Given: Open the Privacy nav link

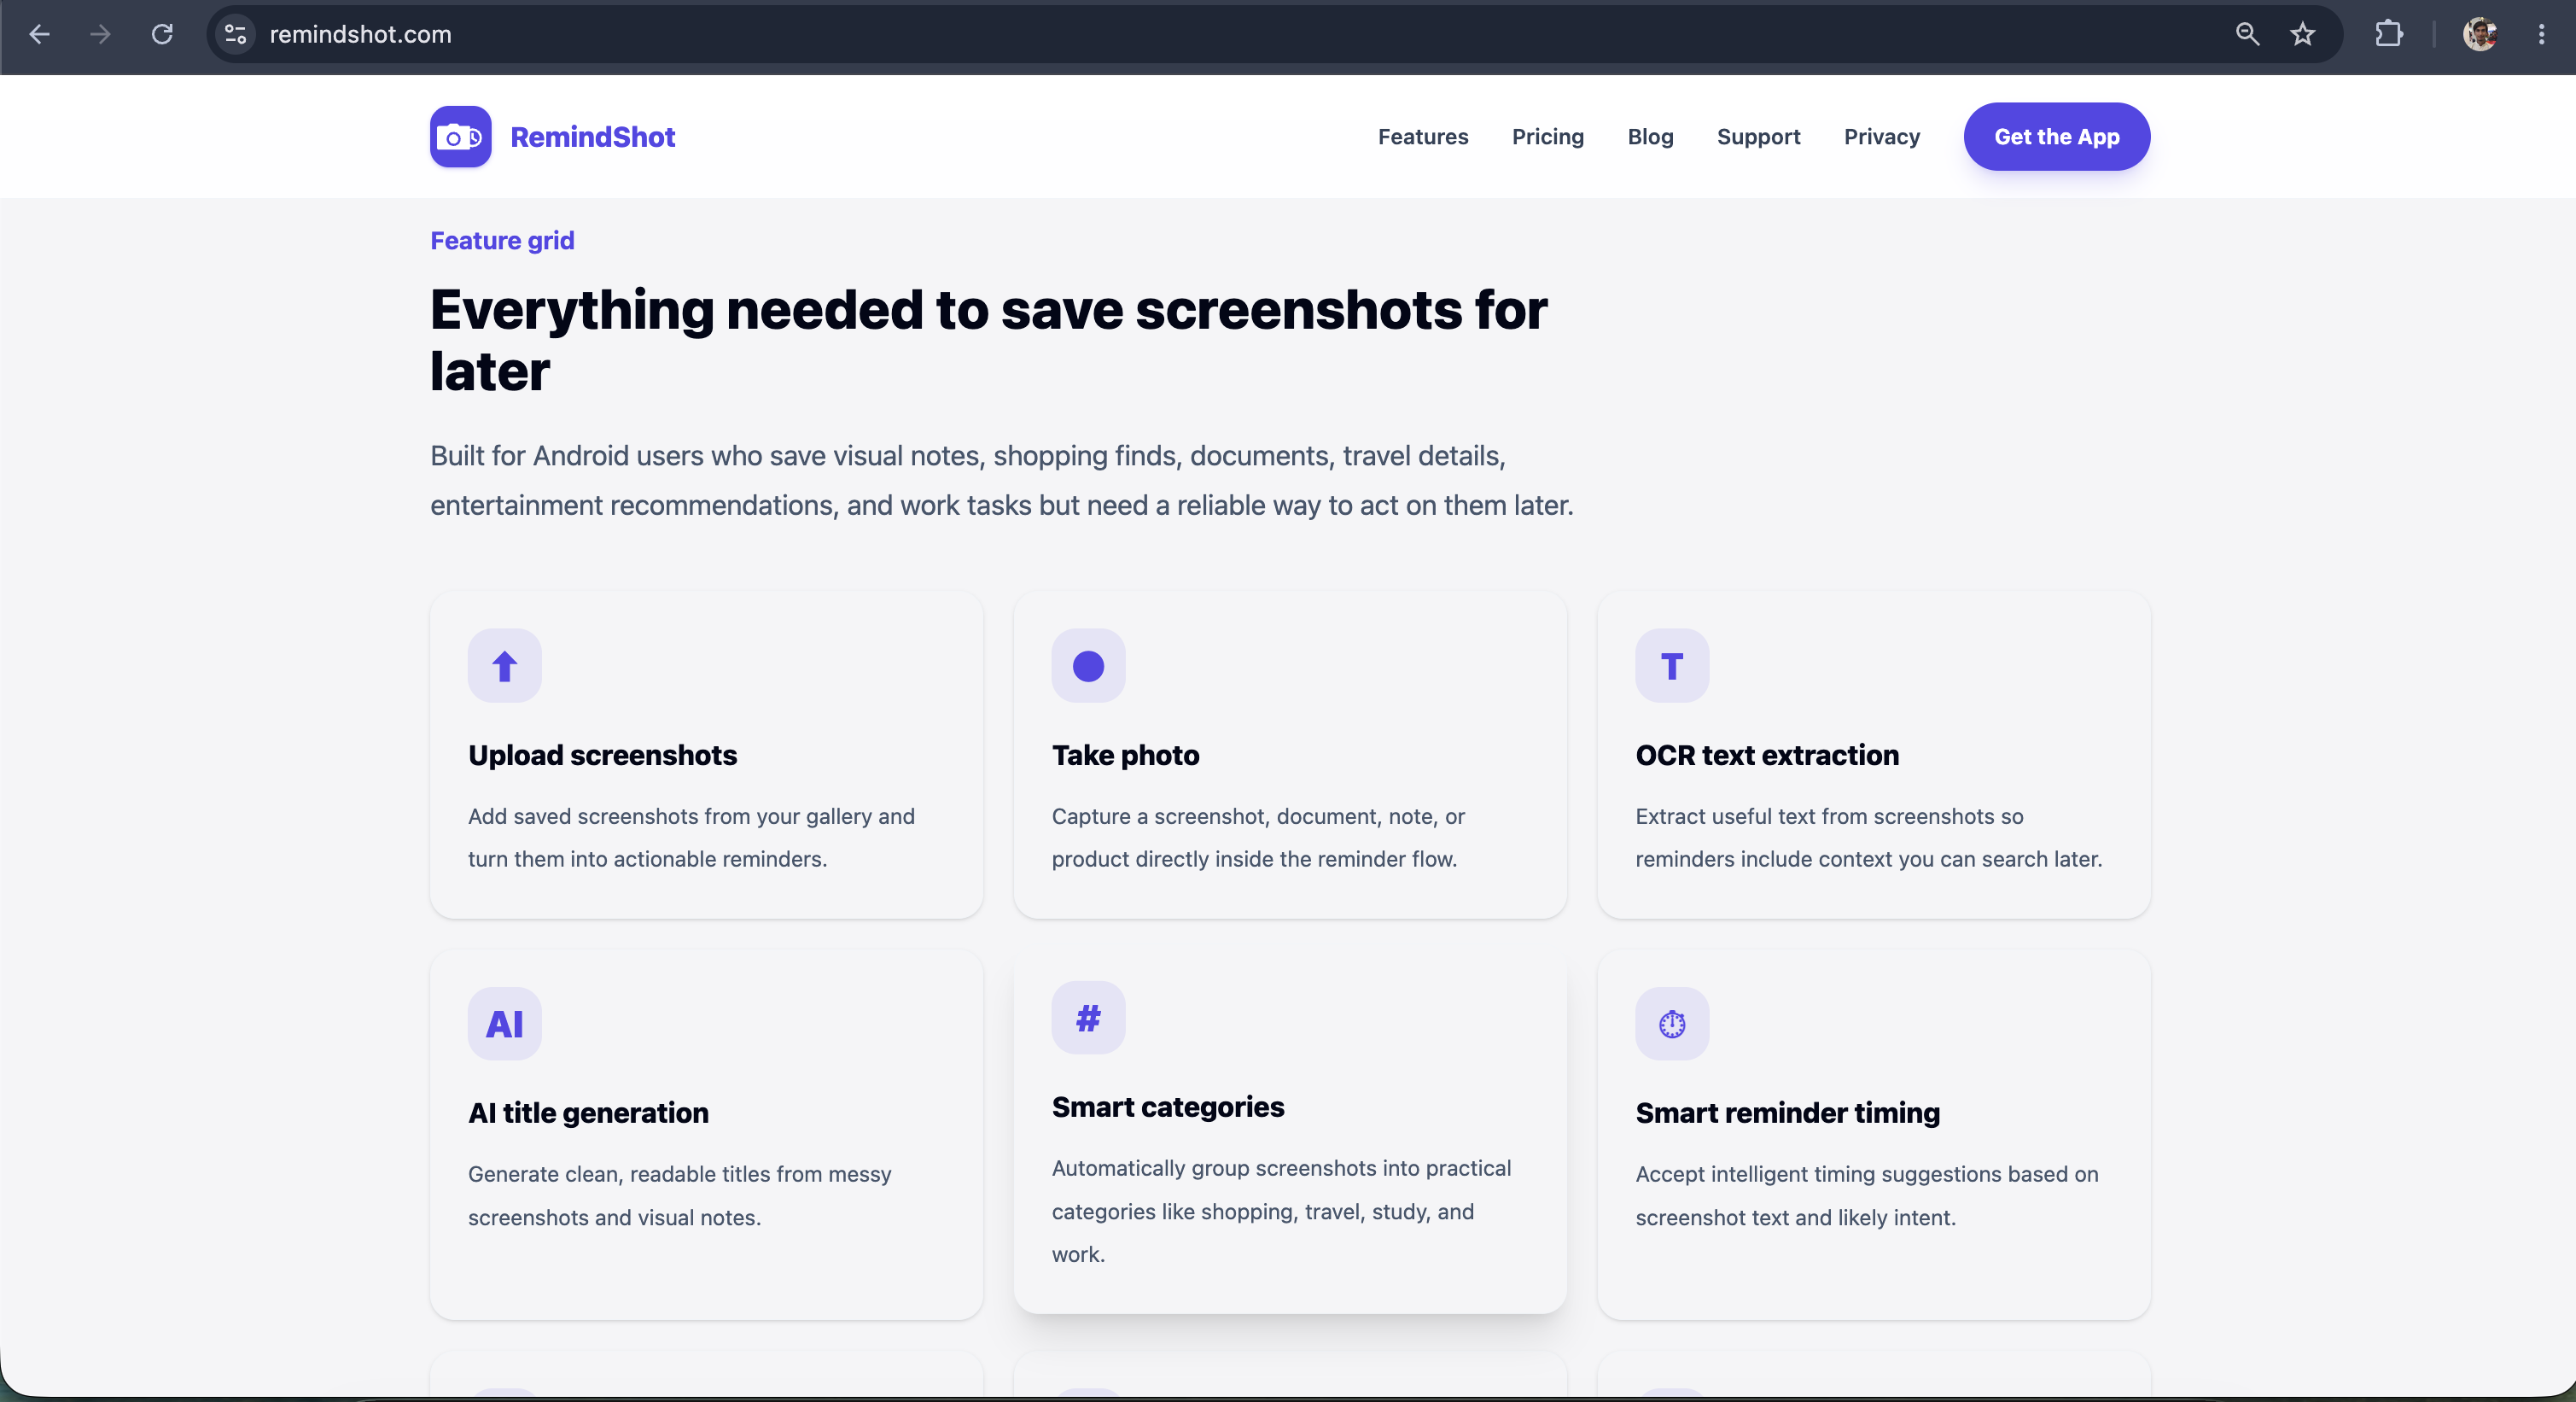Looking at the screenshot, I should point(1882,137).
